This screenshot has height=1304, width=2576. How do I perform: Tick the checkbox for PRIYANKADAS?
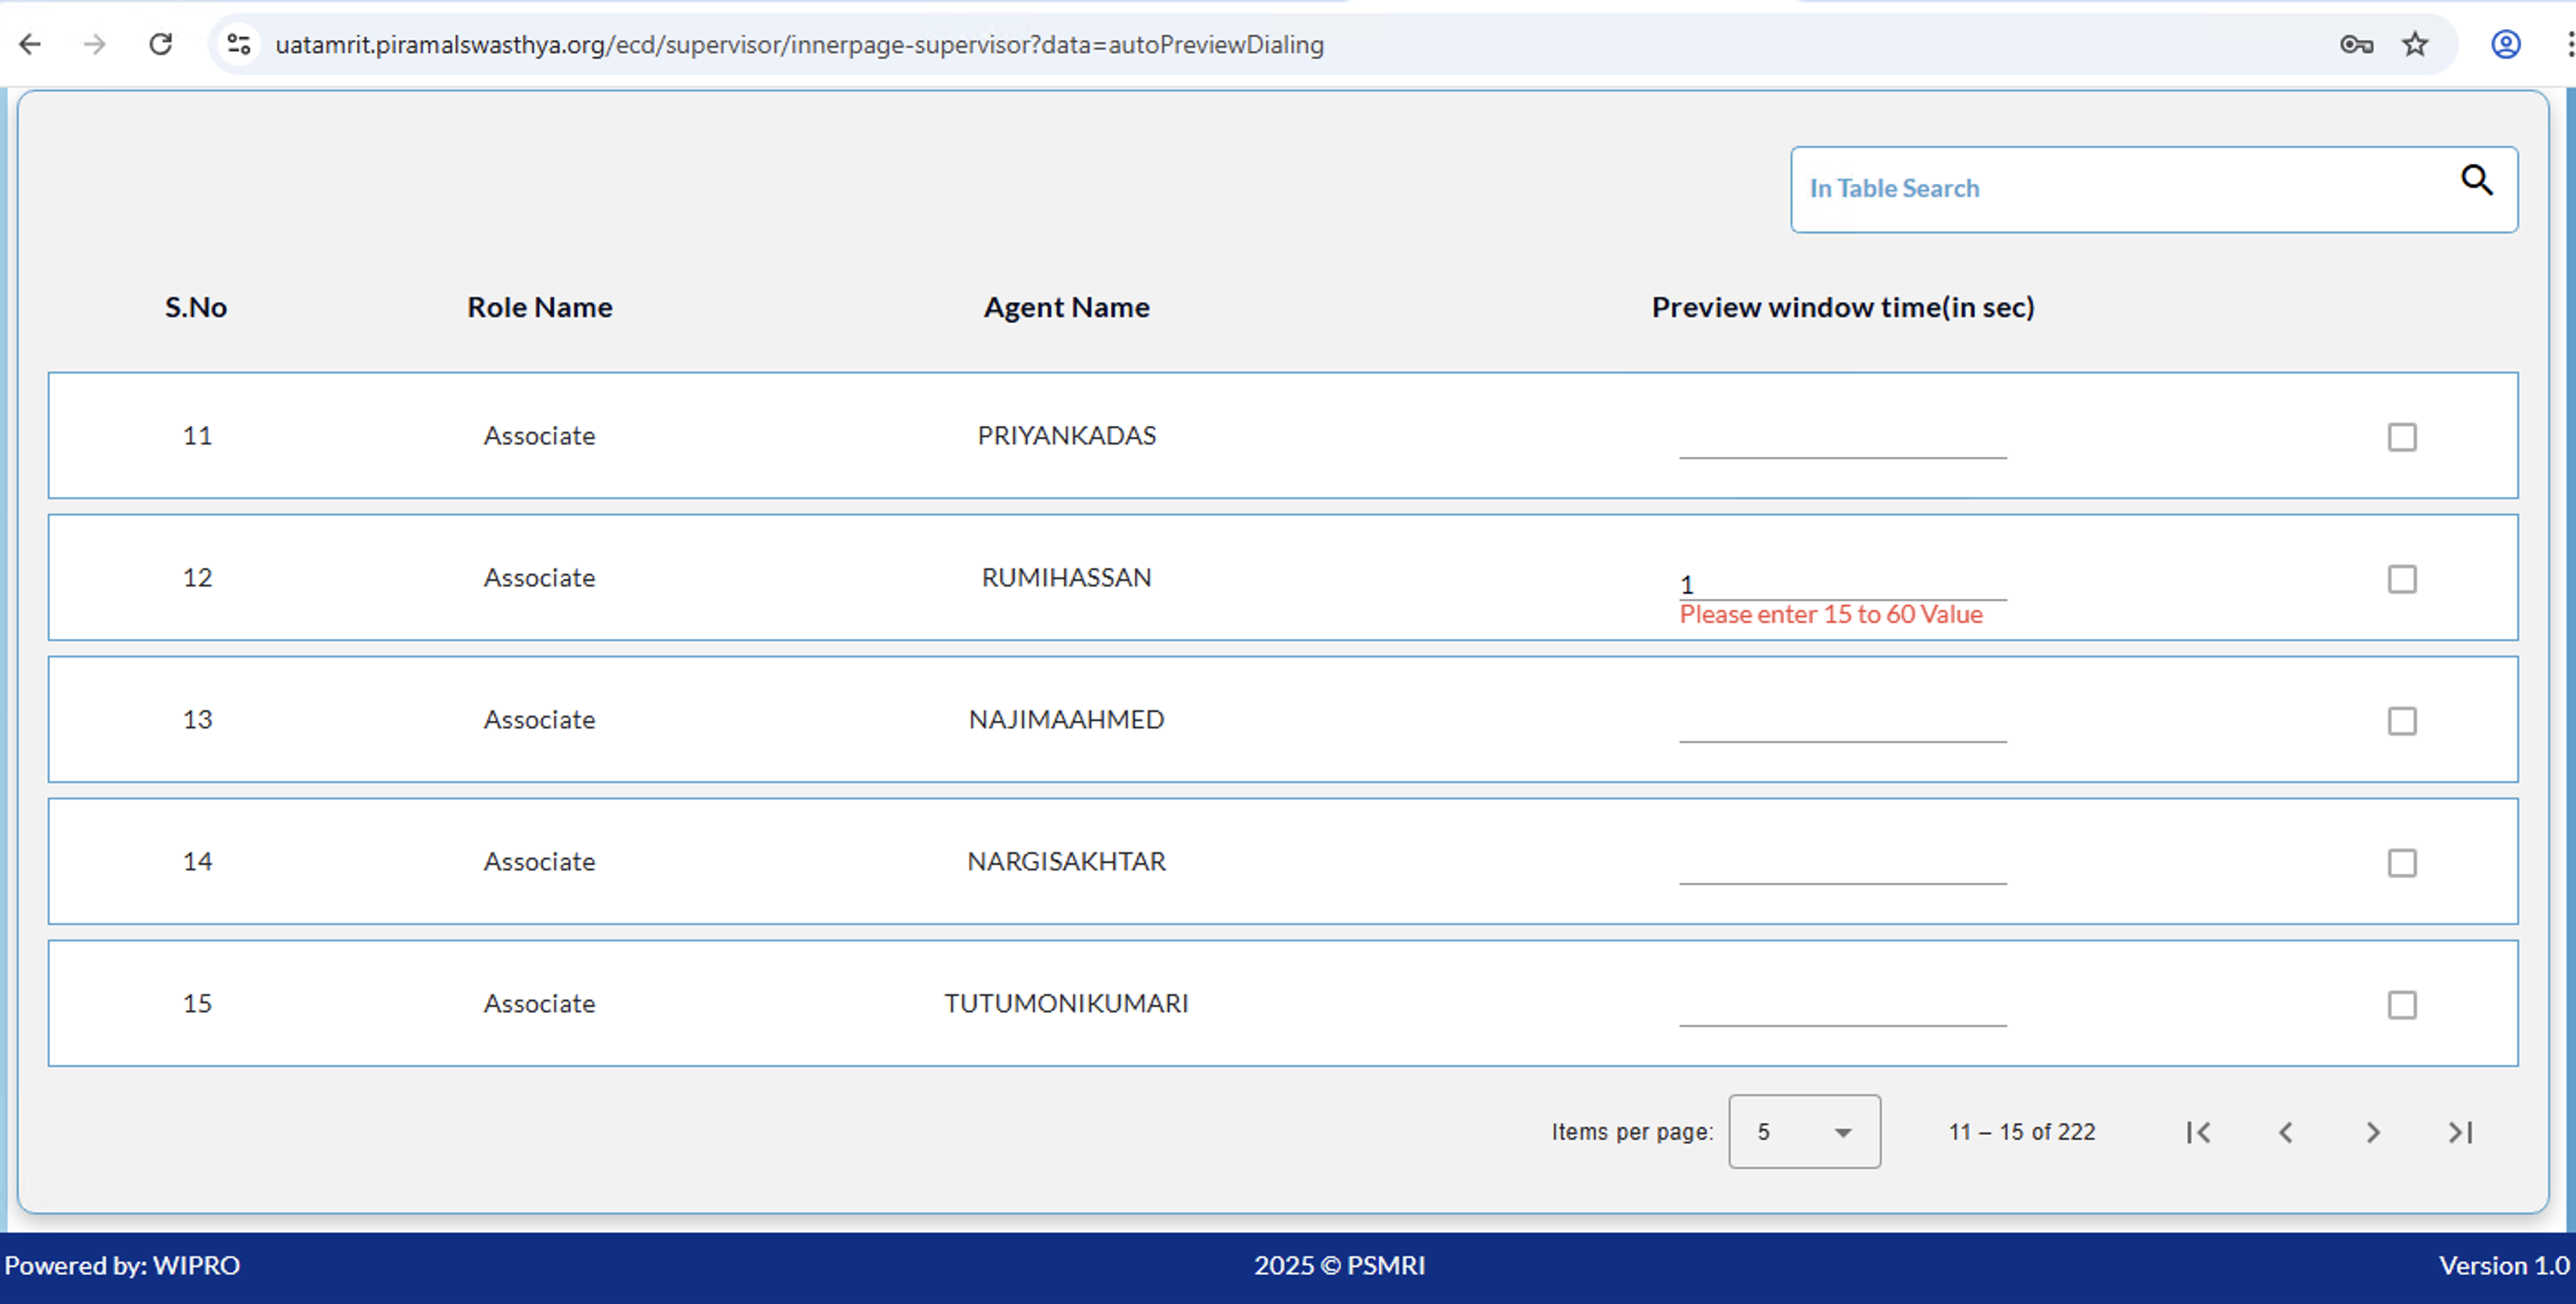tap(2402, 437)
